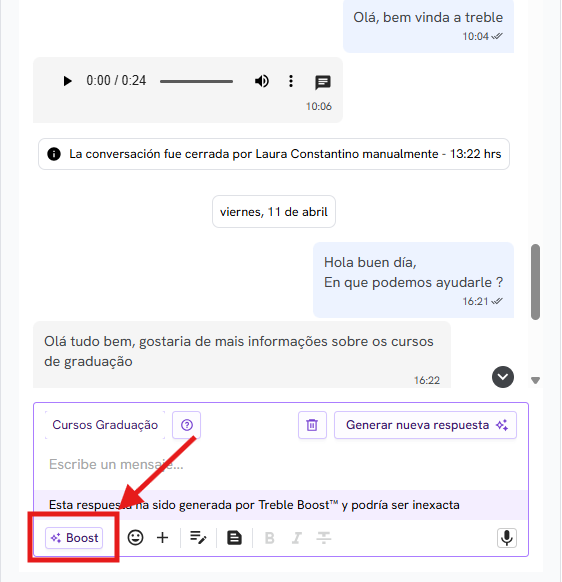Screen dimensions: 562x582
Task: Record a voice message with microphone
Action: (x=507, y=538)
